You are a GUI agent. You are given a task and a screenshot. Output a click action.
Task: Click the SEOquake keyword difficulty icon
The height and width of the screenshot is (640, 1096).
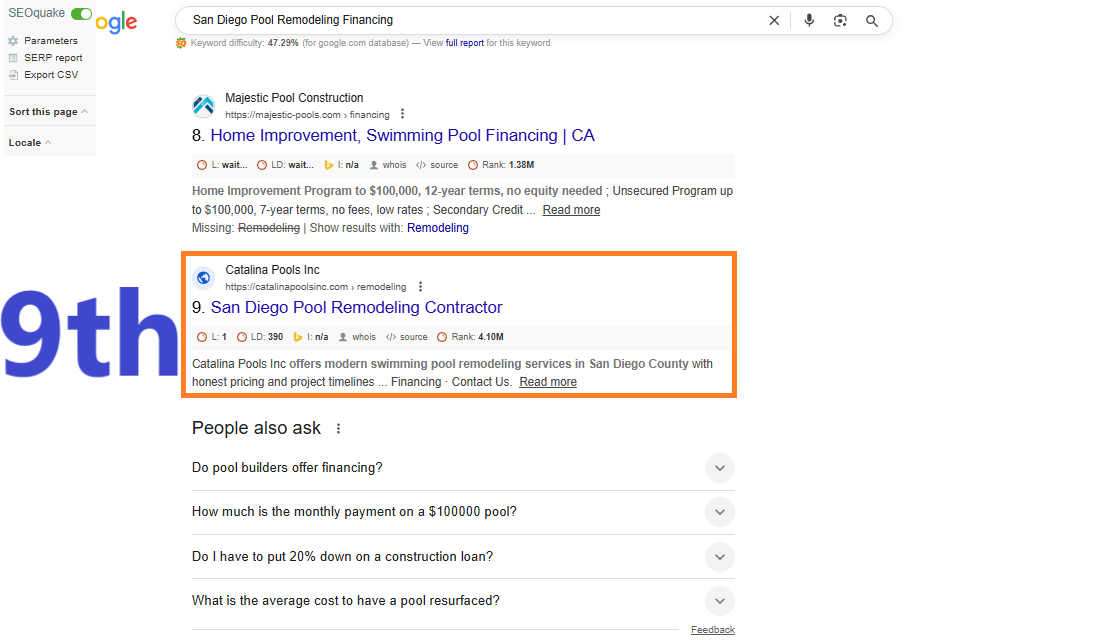(181, 43)
